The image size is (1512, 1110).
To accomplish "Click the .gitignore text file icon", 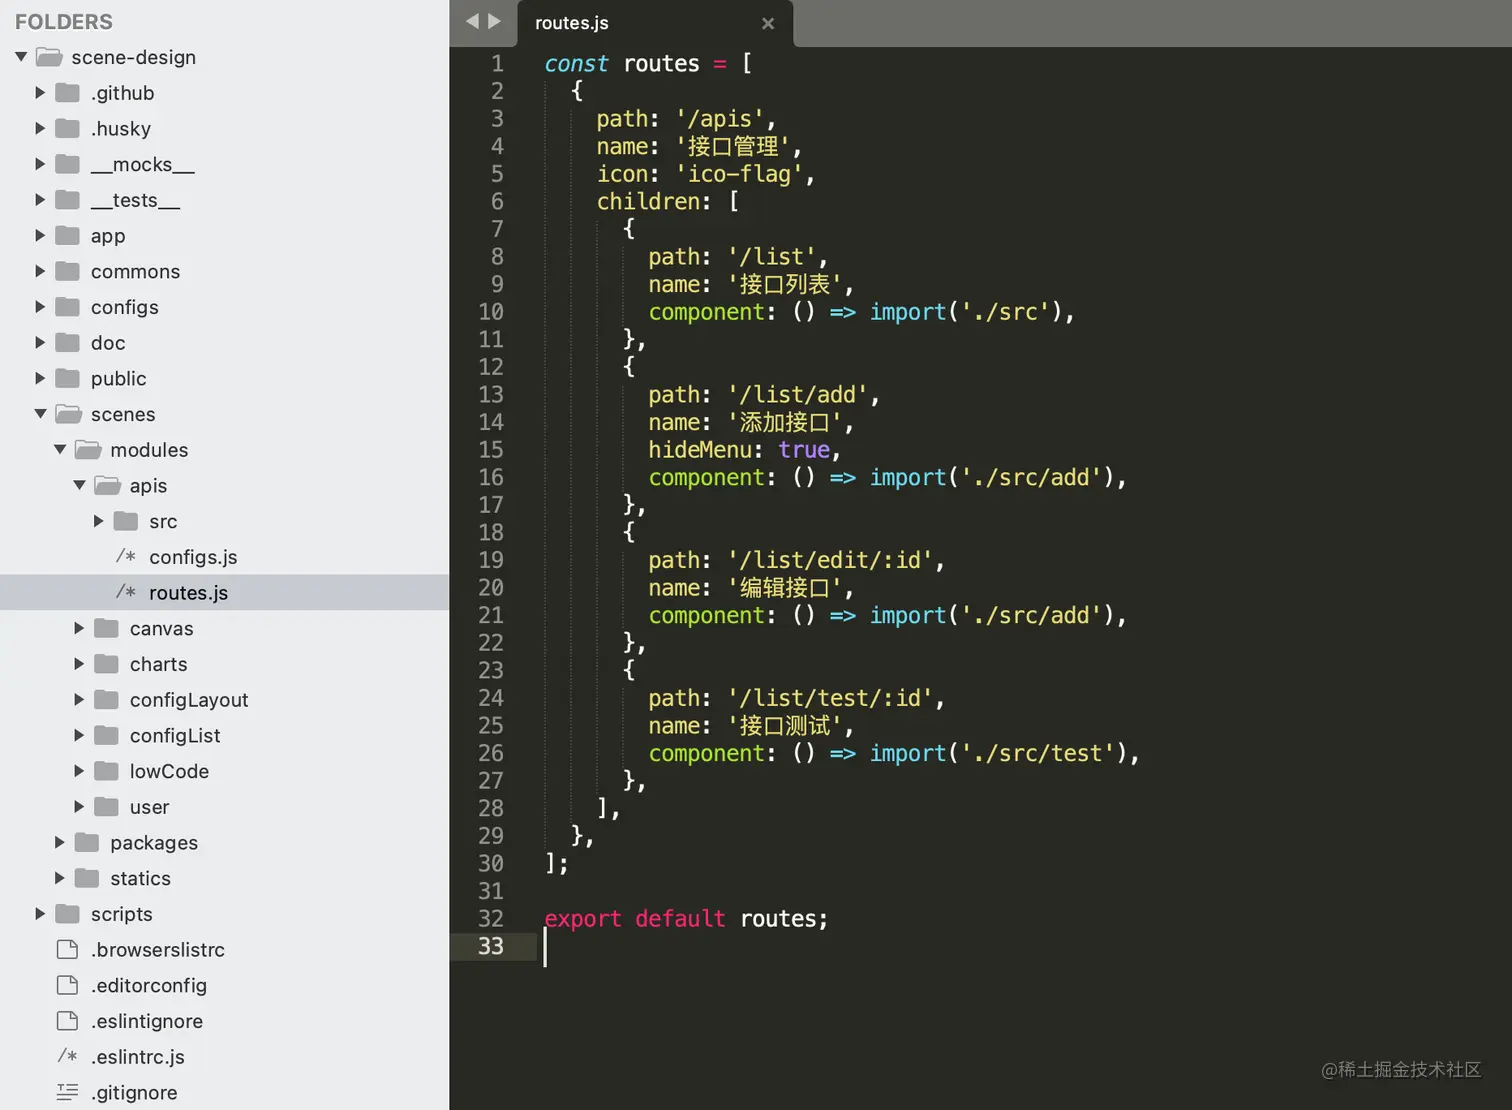I will coord(67,1092).
